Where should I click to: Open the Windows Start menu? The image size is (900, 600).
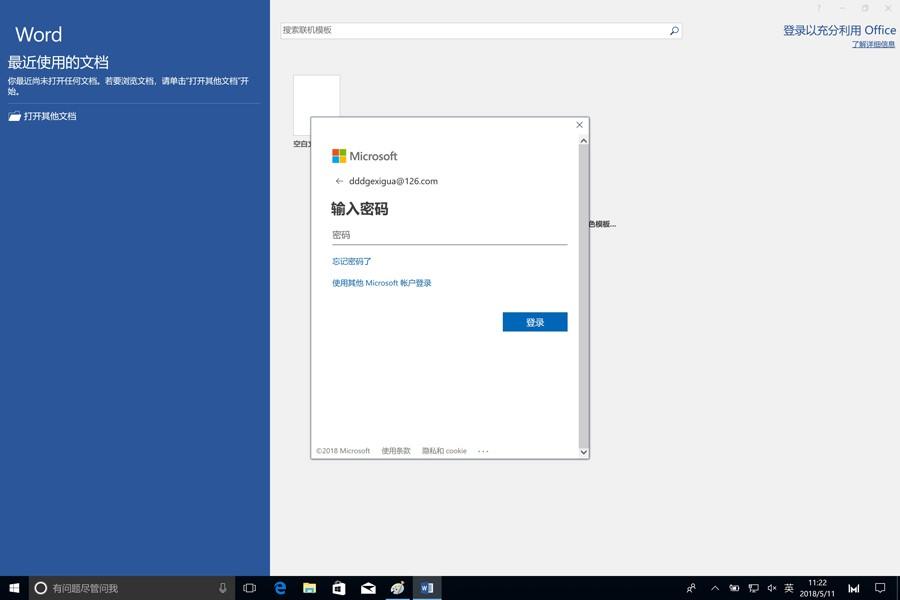click(14, 588)
